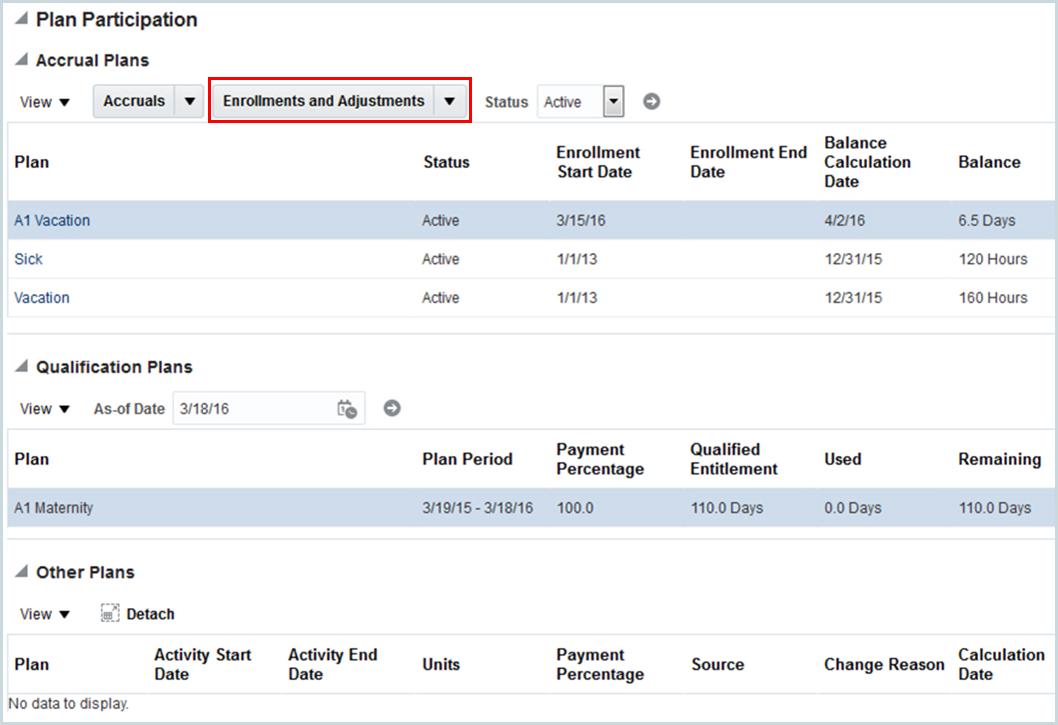1058x725 pixels.
Task: Open the Vacation plan link
Action: click(42, 297)
